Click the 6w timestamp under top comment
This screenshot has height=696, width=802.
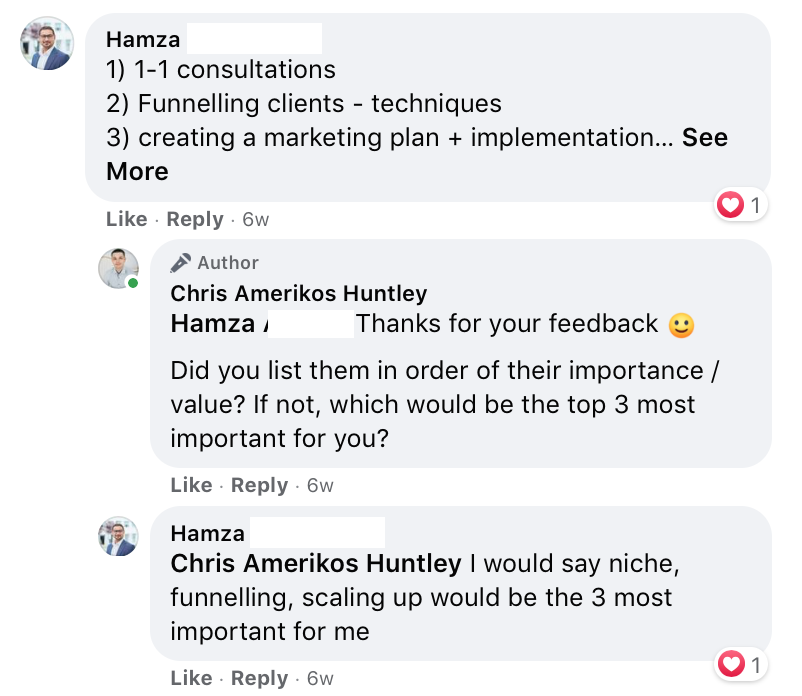(256, 219)
